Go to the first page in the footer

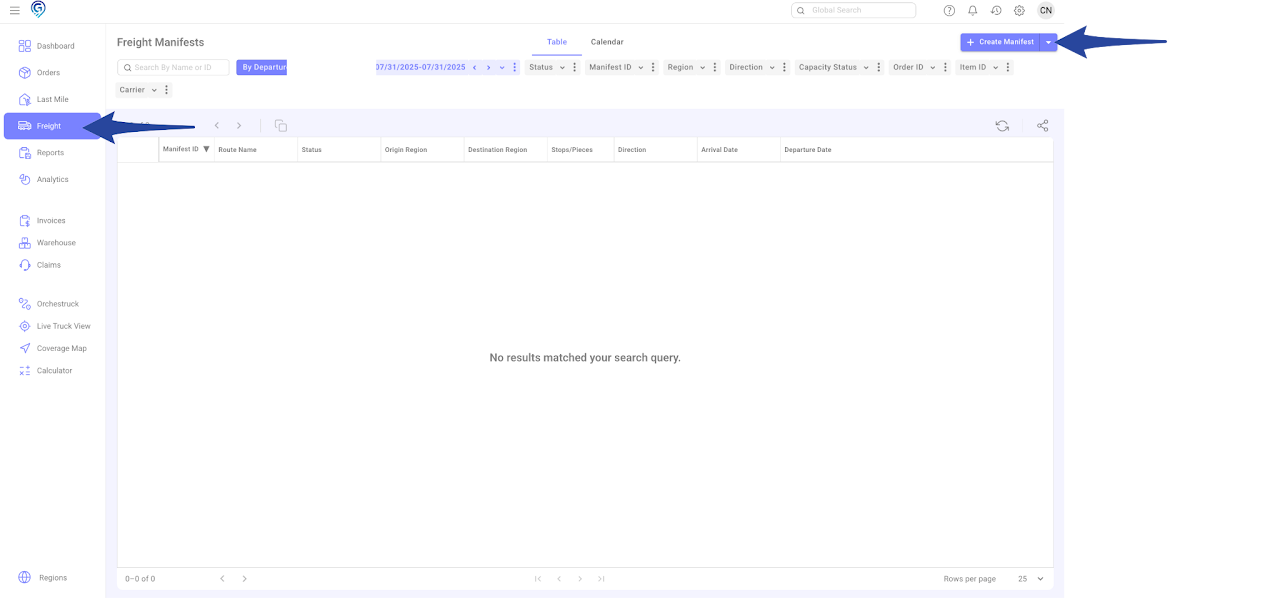pos(538,579)
